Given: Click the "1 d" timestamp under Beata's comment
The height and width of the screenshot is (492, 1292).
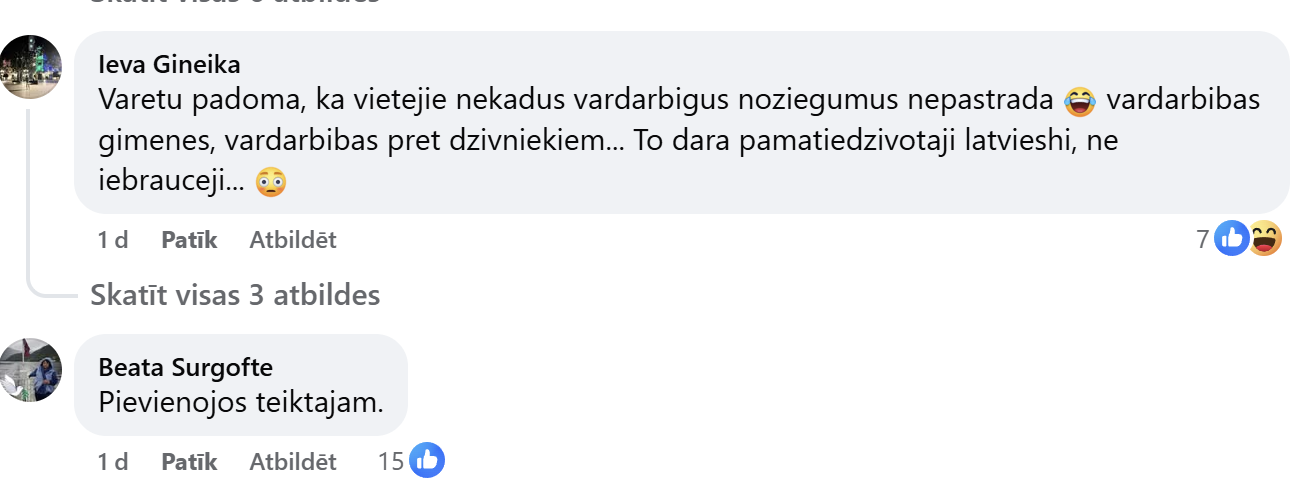Looking at the screenshot, I should pos(113,462).
